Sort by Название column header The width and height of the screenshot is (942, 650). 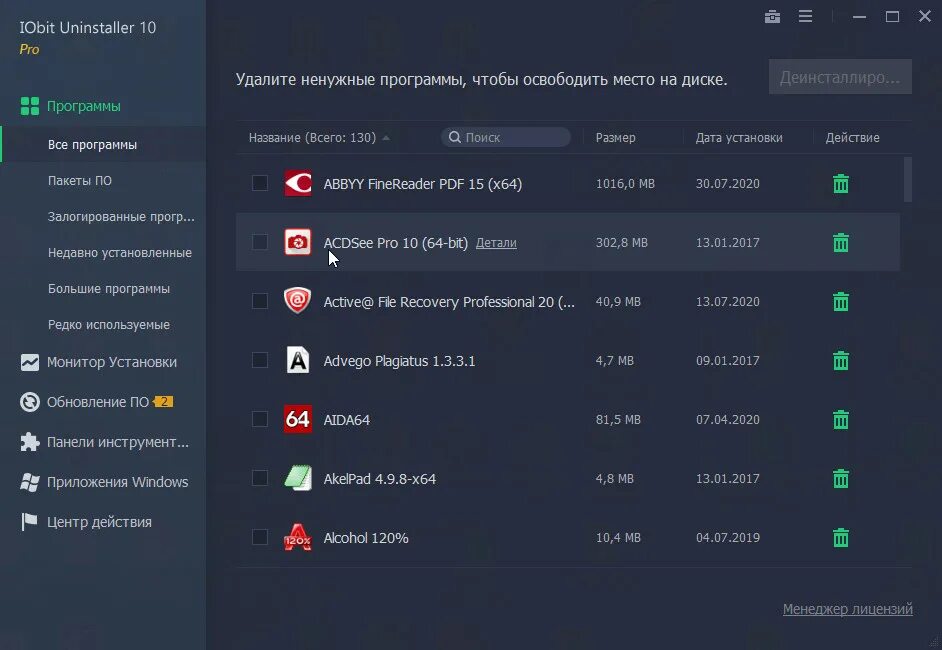[312, 138]
